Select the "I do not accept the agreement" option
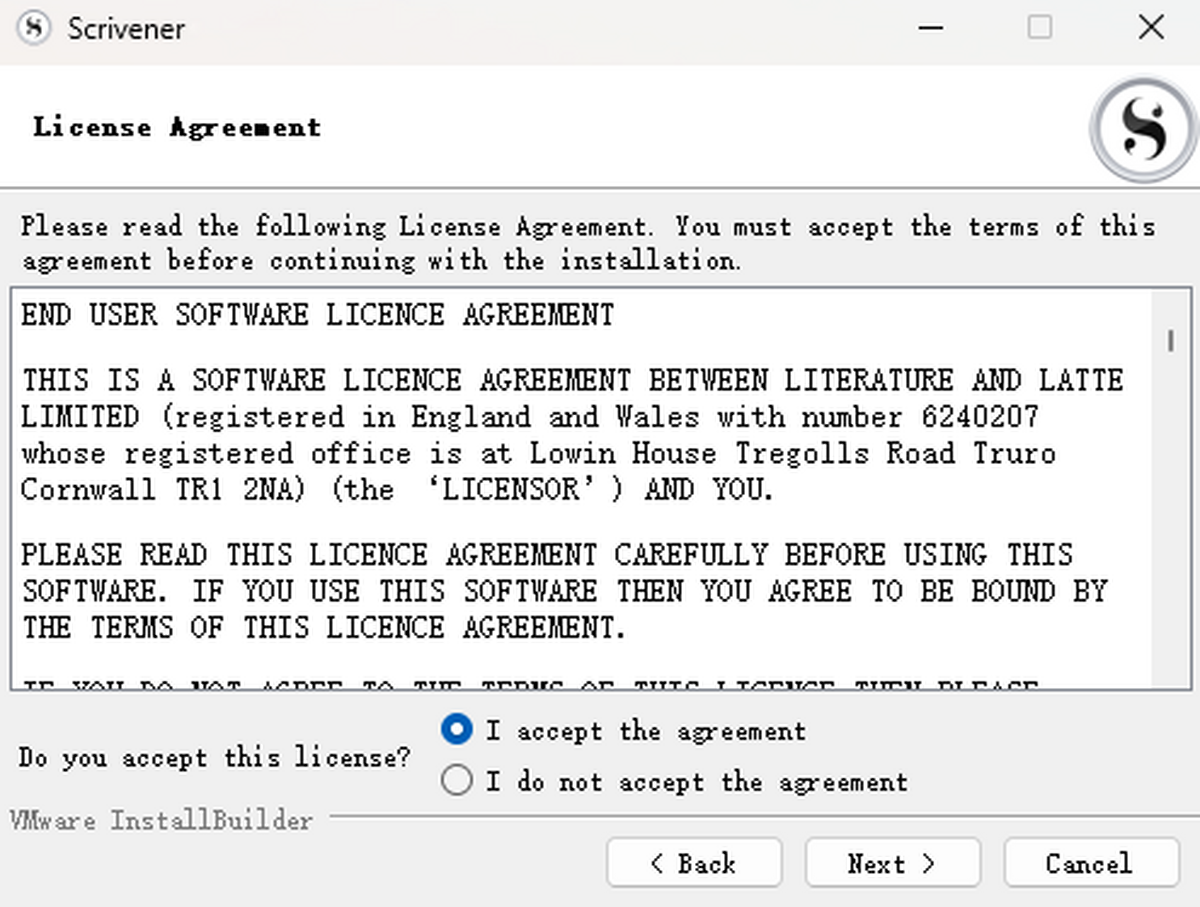The height and width of the screenshot is (907, 1200). click(x=457, y=780)
